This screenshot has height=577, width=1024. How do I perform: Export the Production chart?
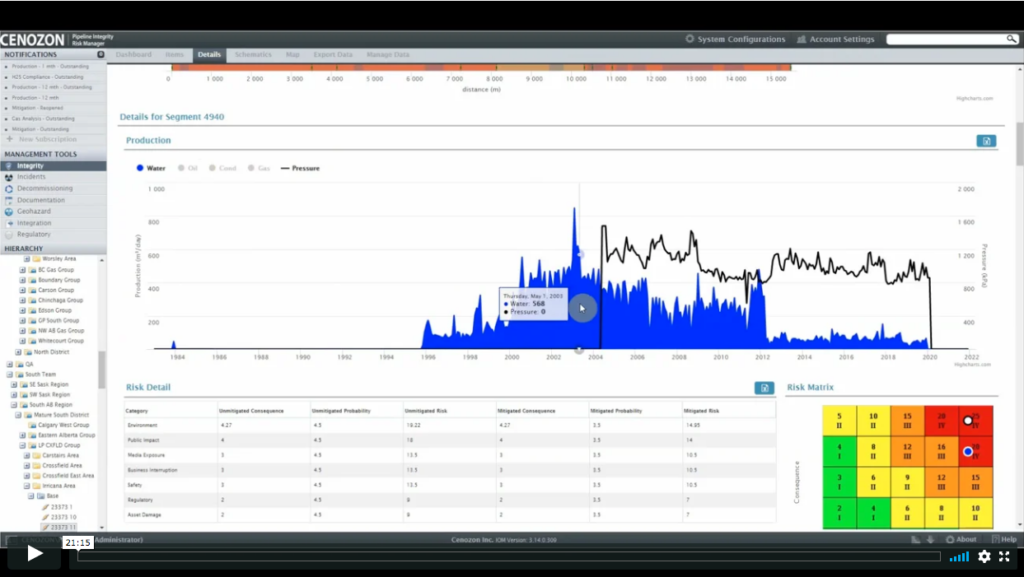point(986,141)
